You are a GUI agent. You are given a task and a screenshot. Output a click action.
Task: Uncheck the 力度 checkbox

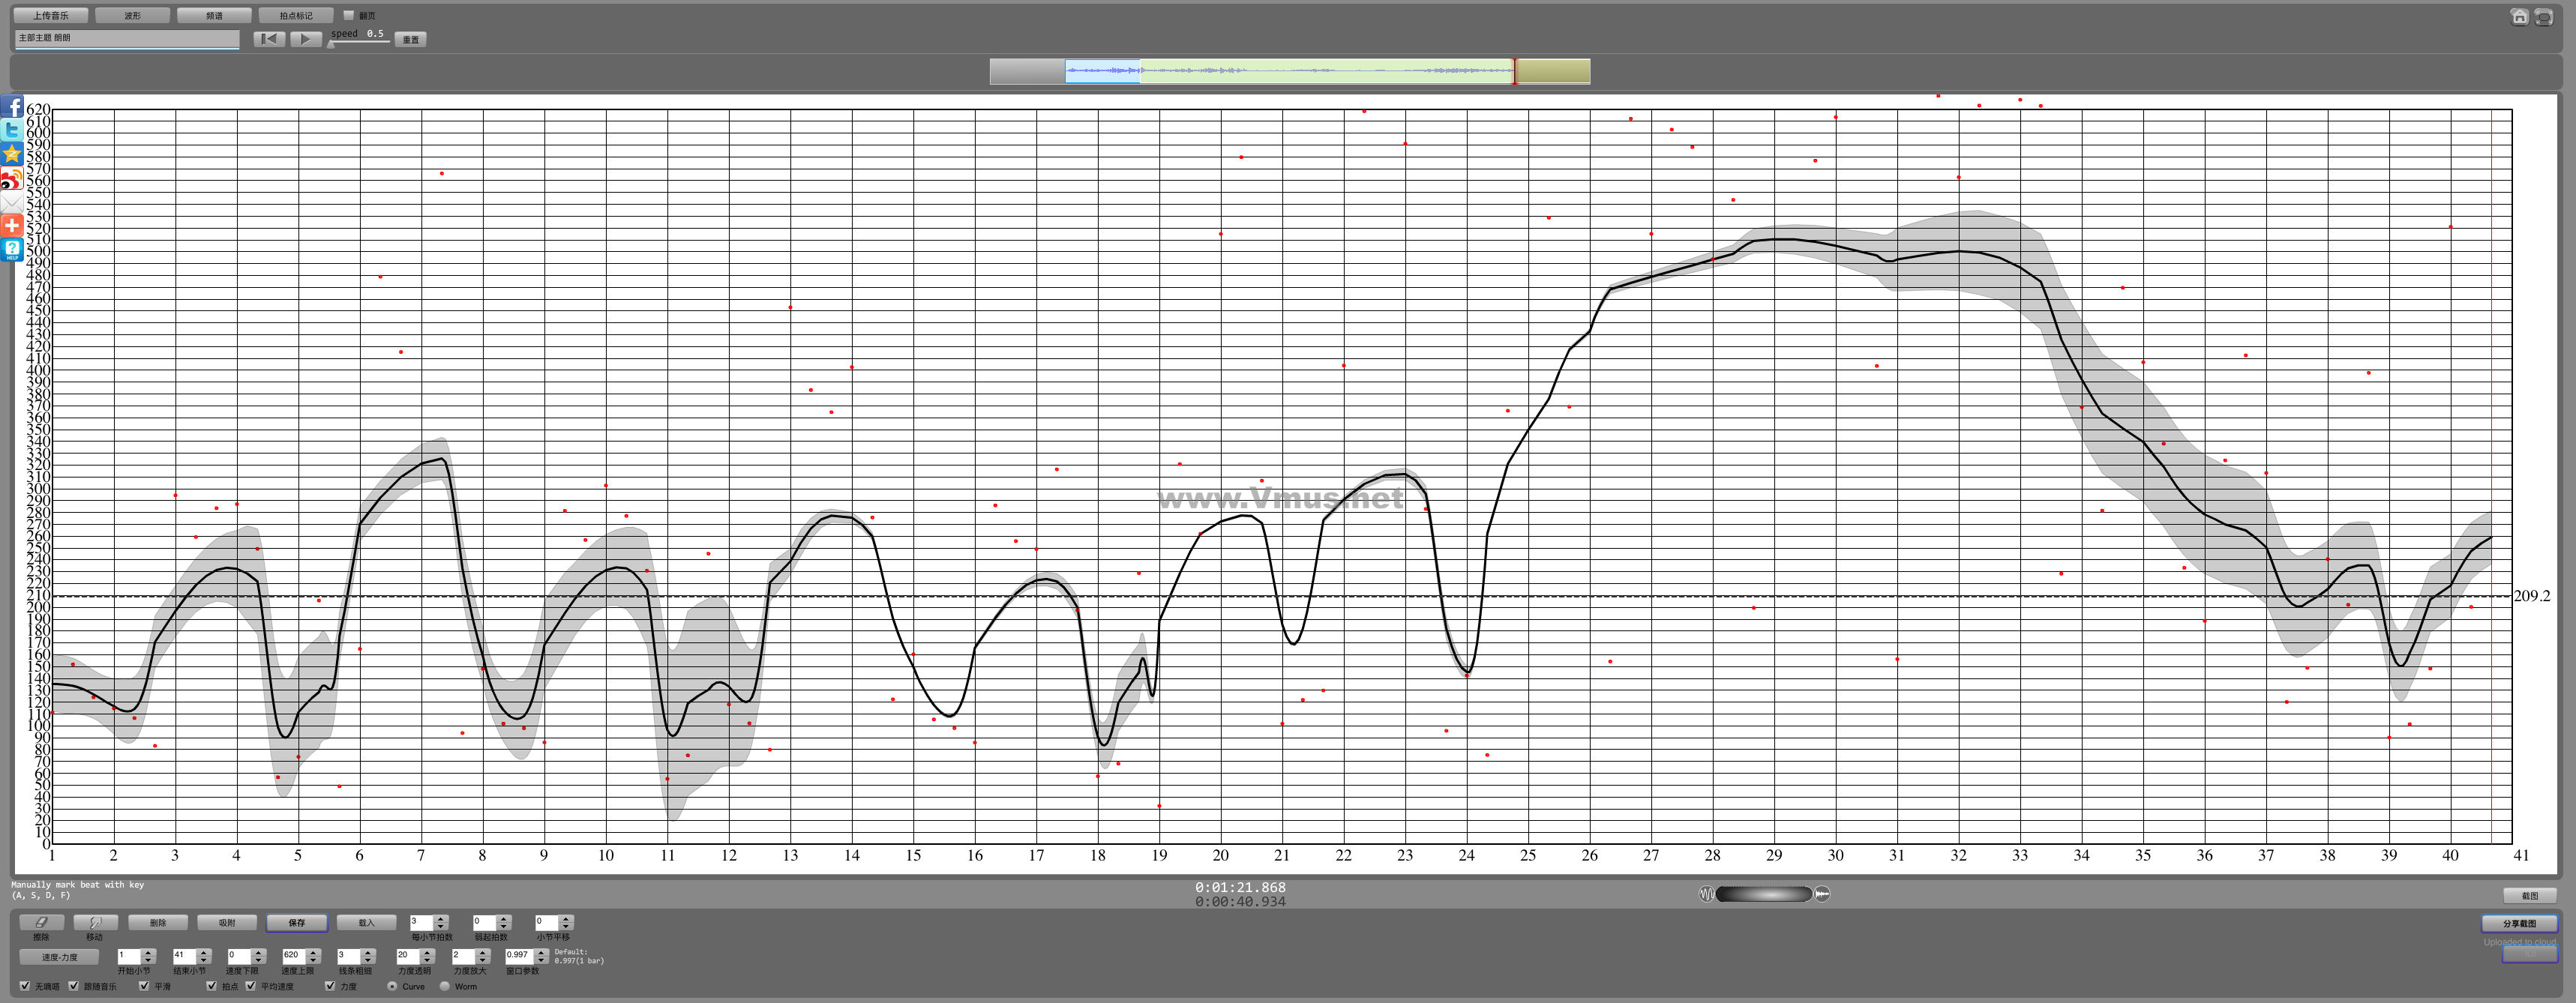(x=330, y=986)
